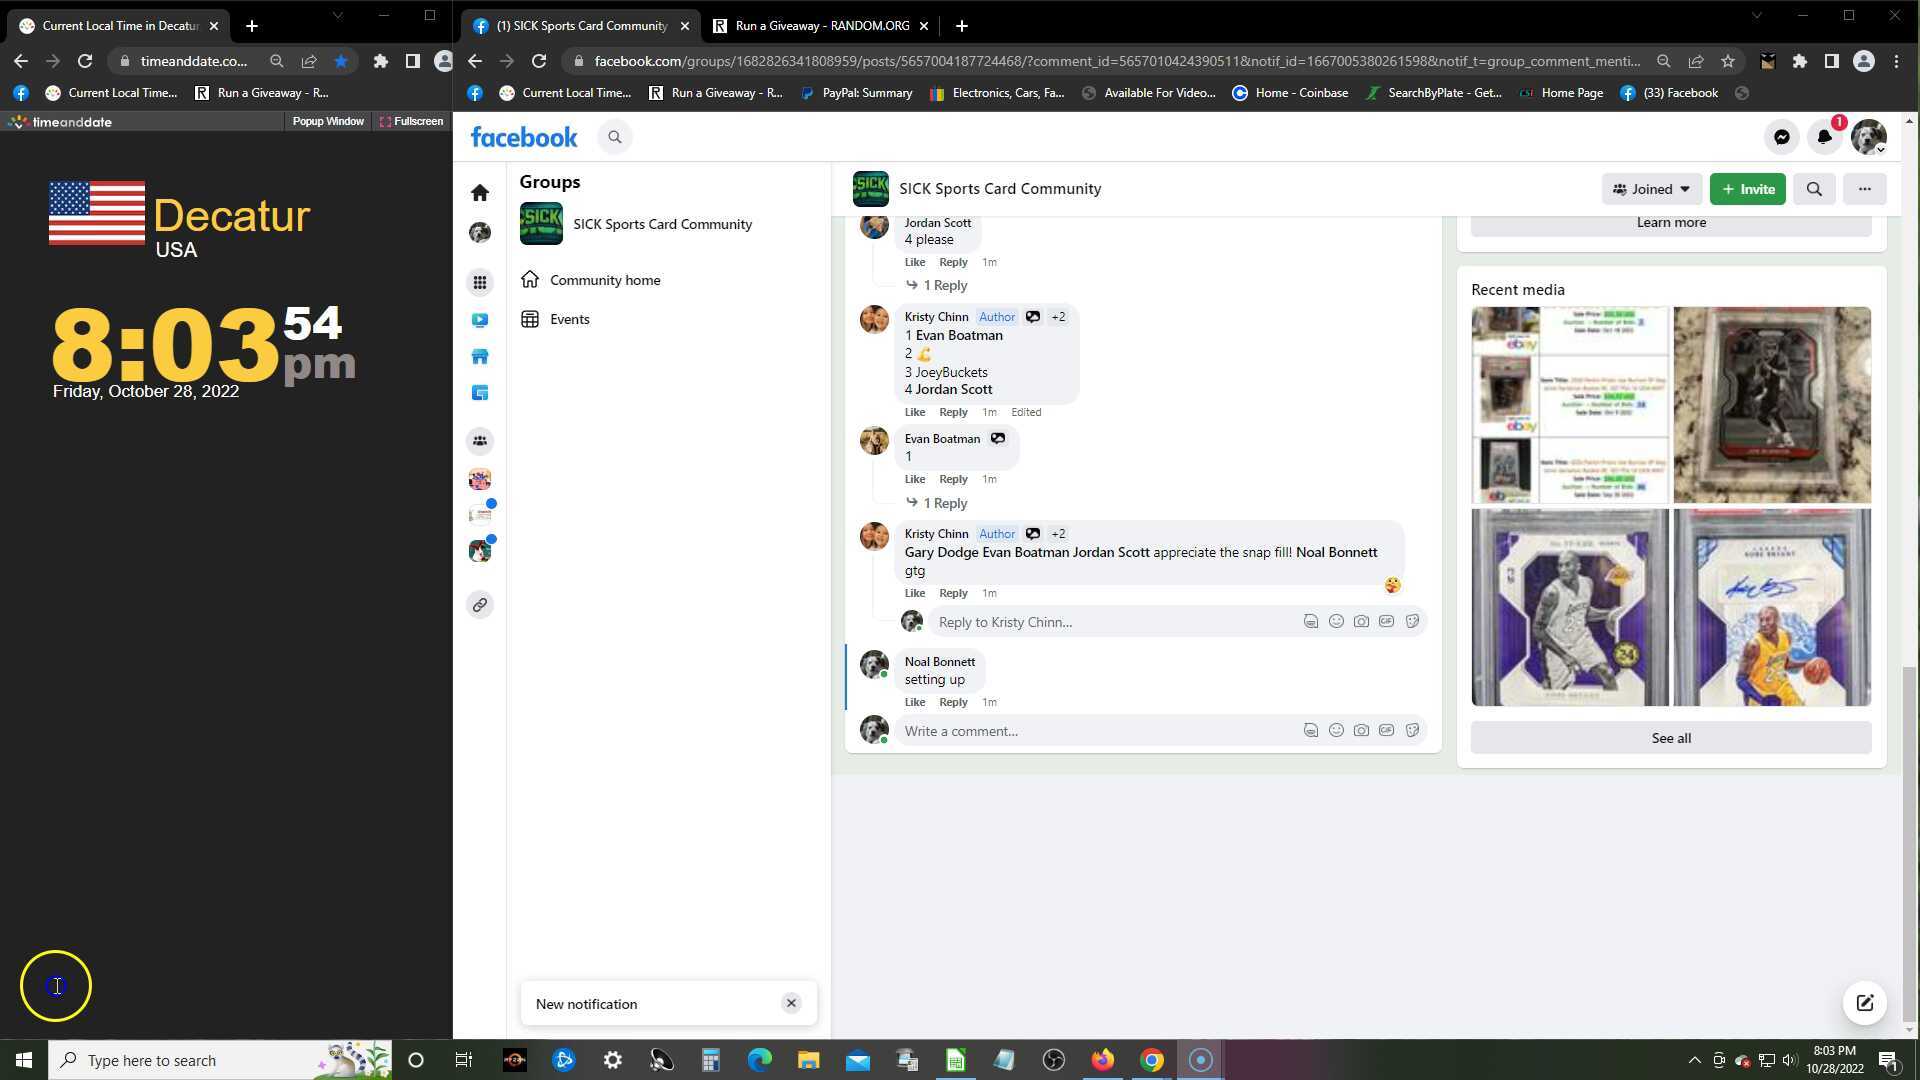The width and height of the screenshot is (1920, 1080).
Task: Switch to Run a Giveaway RANDOM.ORG tab
Action: [x=820, y=26]
